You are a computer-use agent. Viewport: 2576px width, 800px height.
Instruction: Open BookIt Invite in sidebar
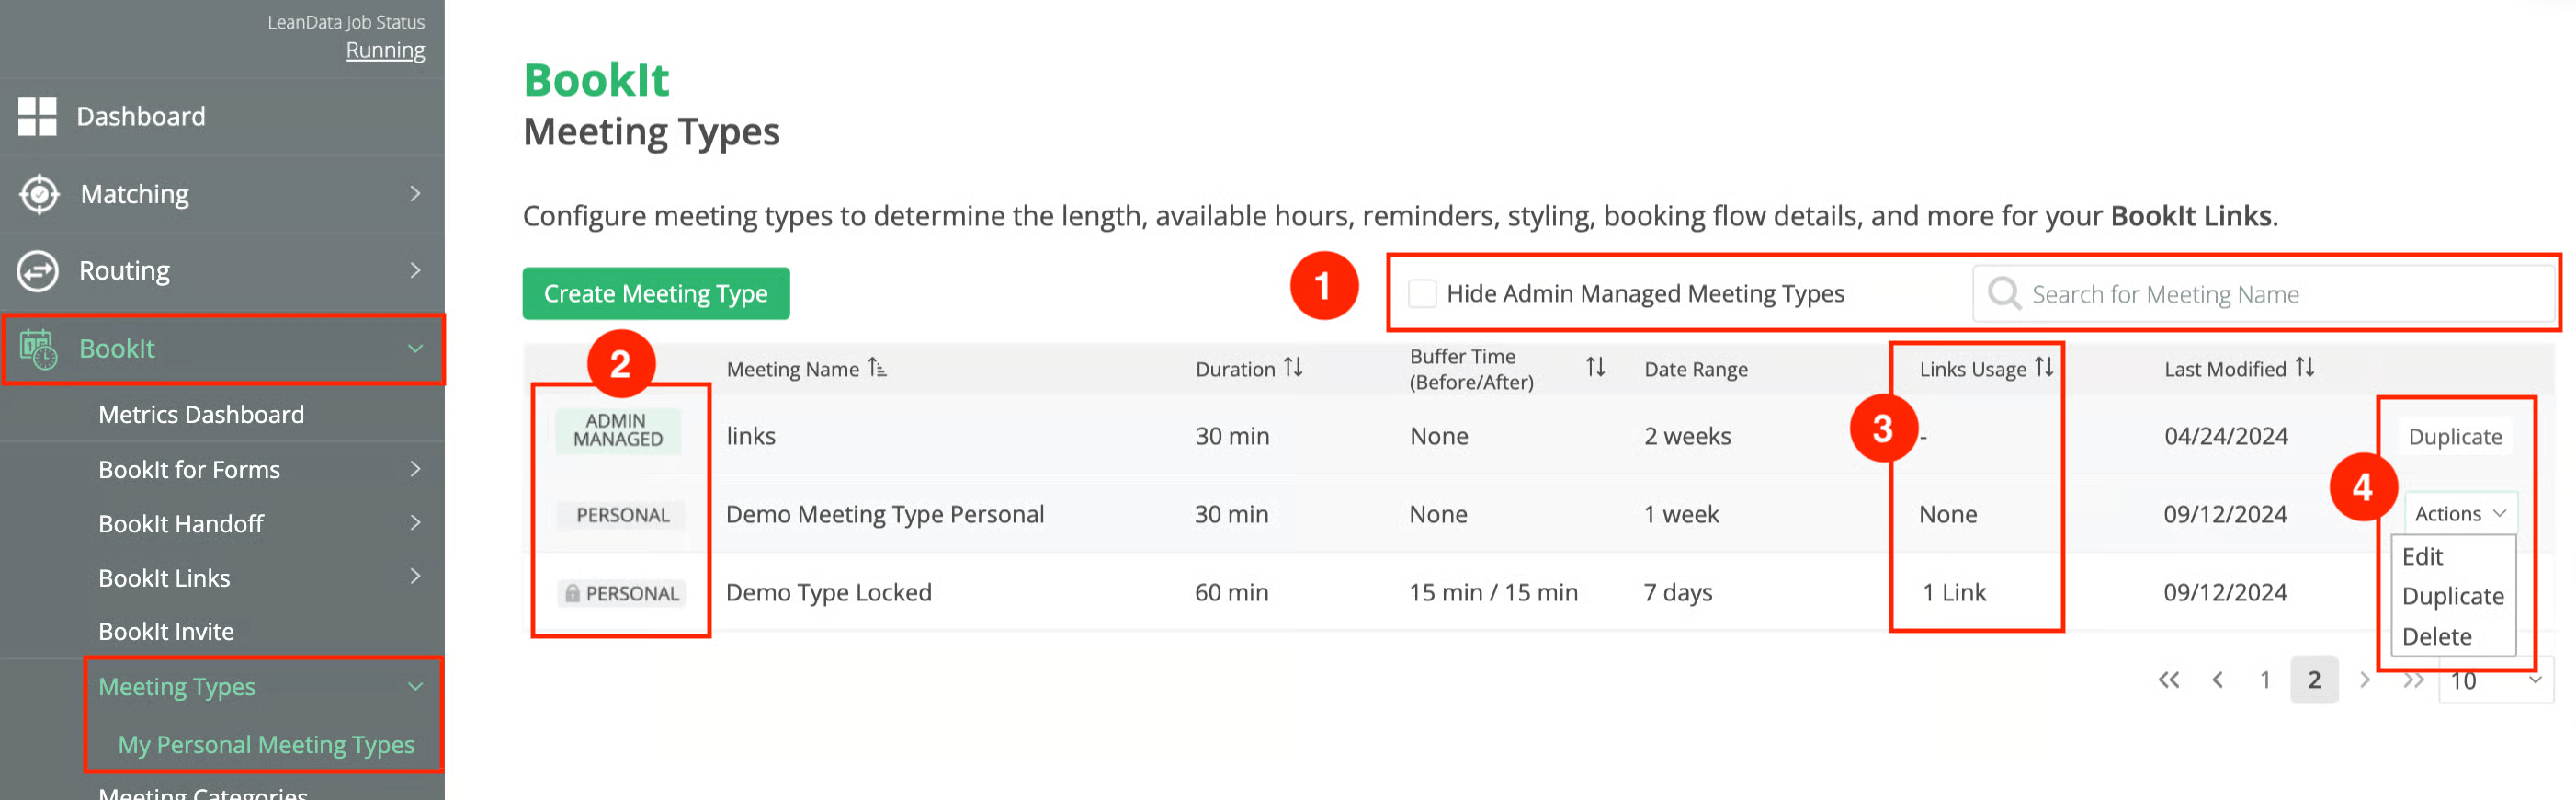tap(166, 632)
